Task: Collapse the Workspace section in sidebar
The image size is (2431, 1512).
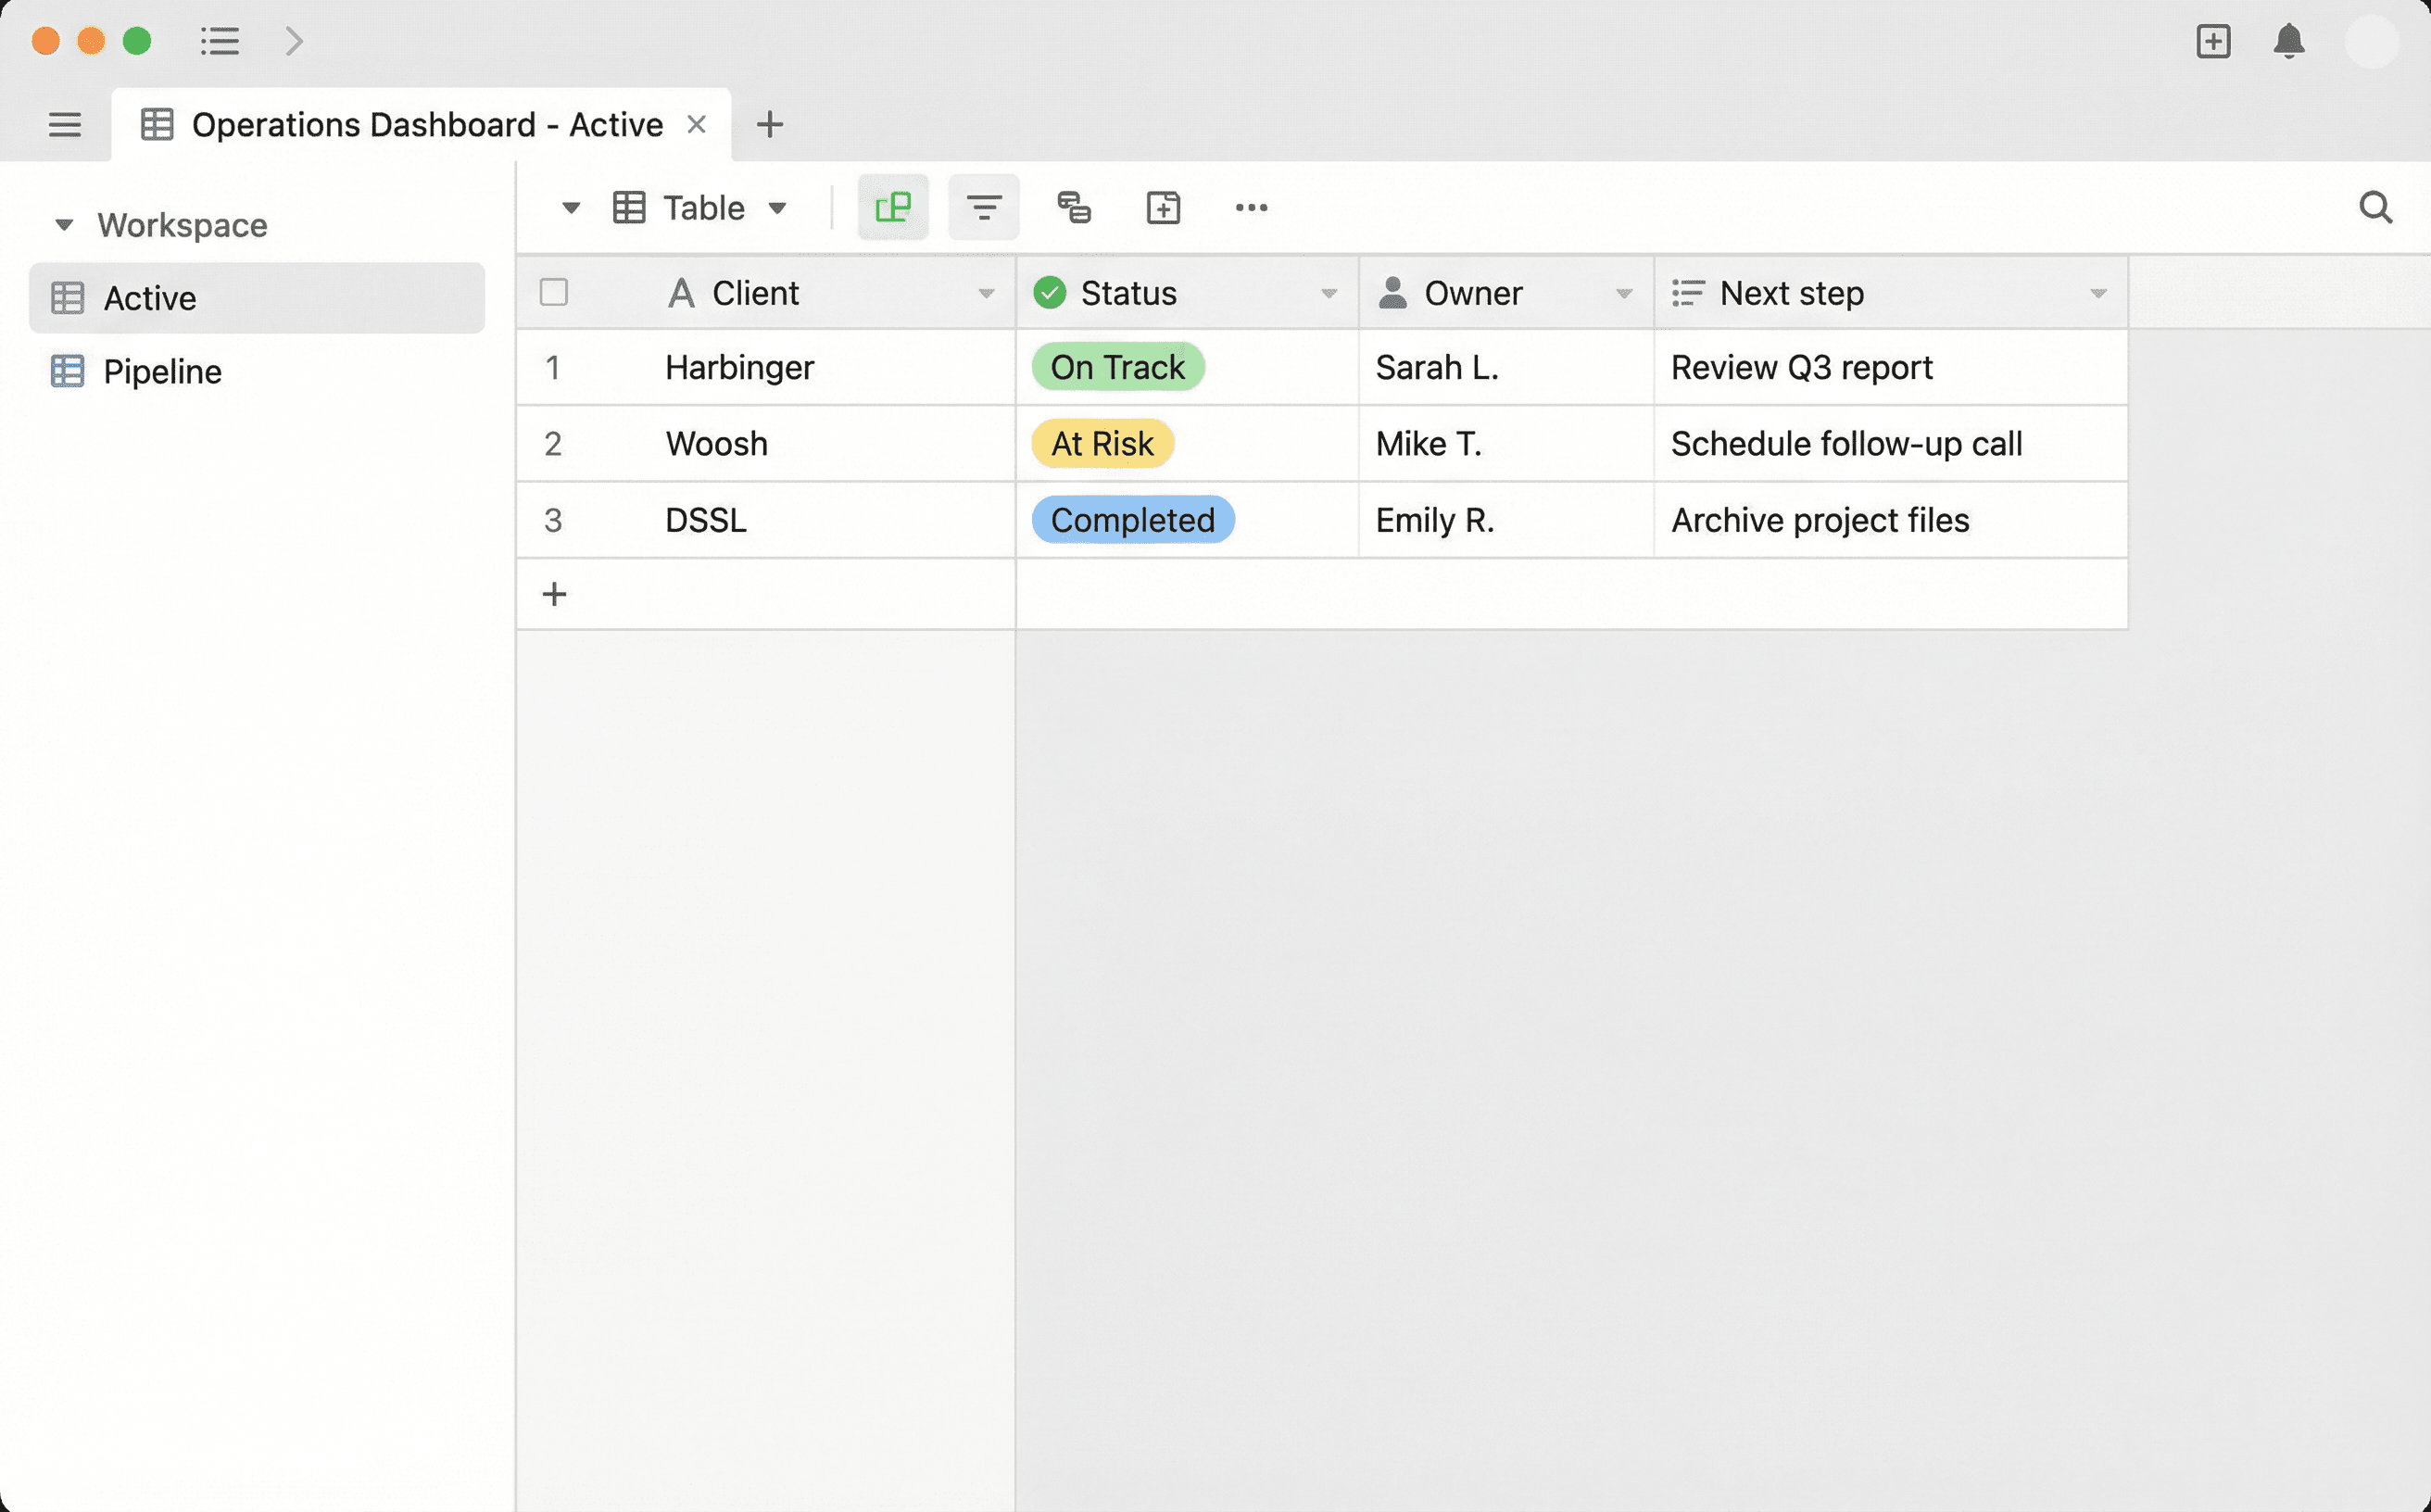Action: [x=64, y=224]
